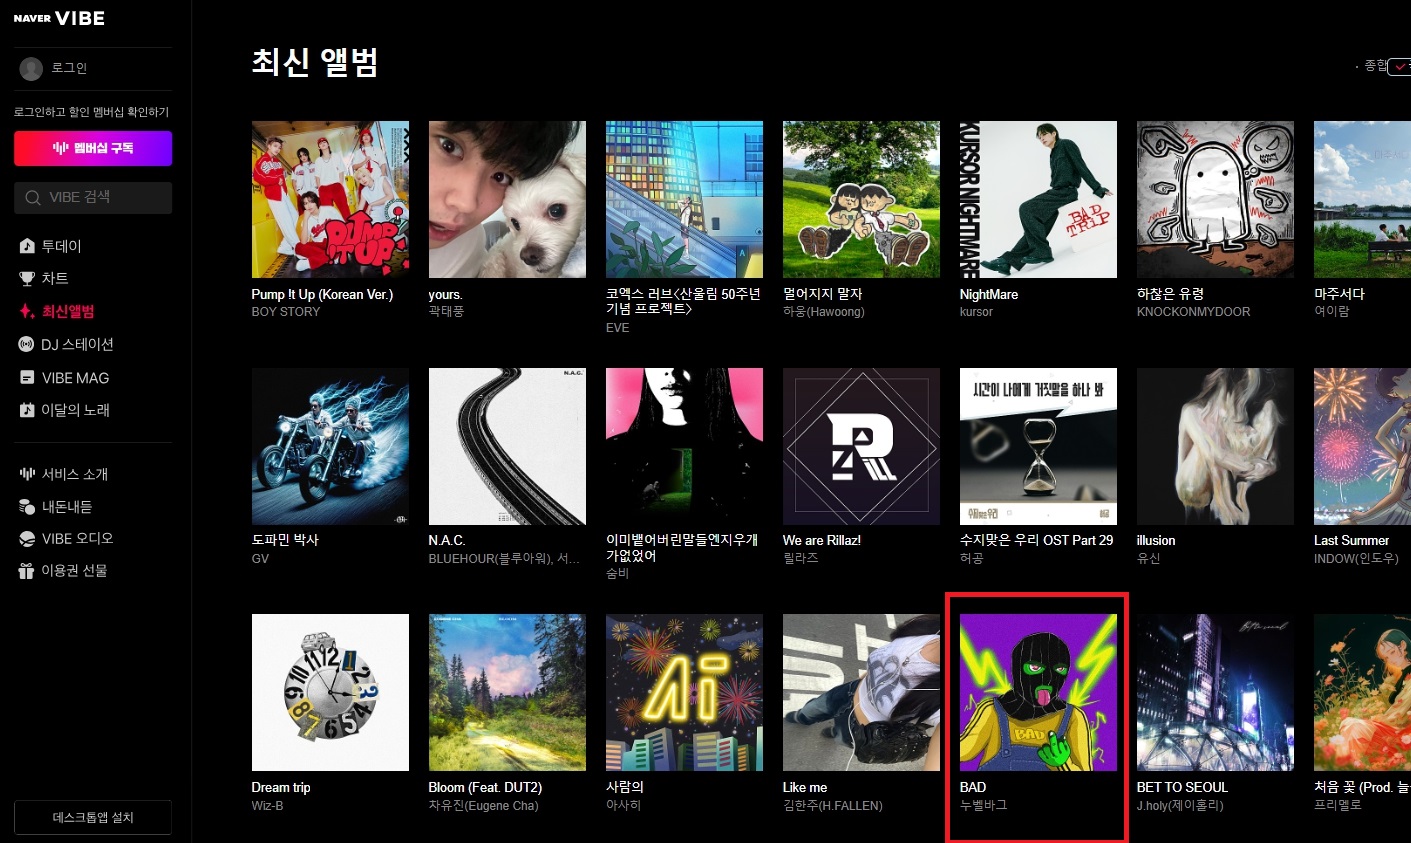
Task: Click the 이용권 선물 gift icon
Action: click(27, 571)
